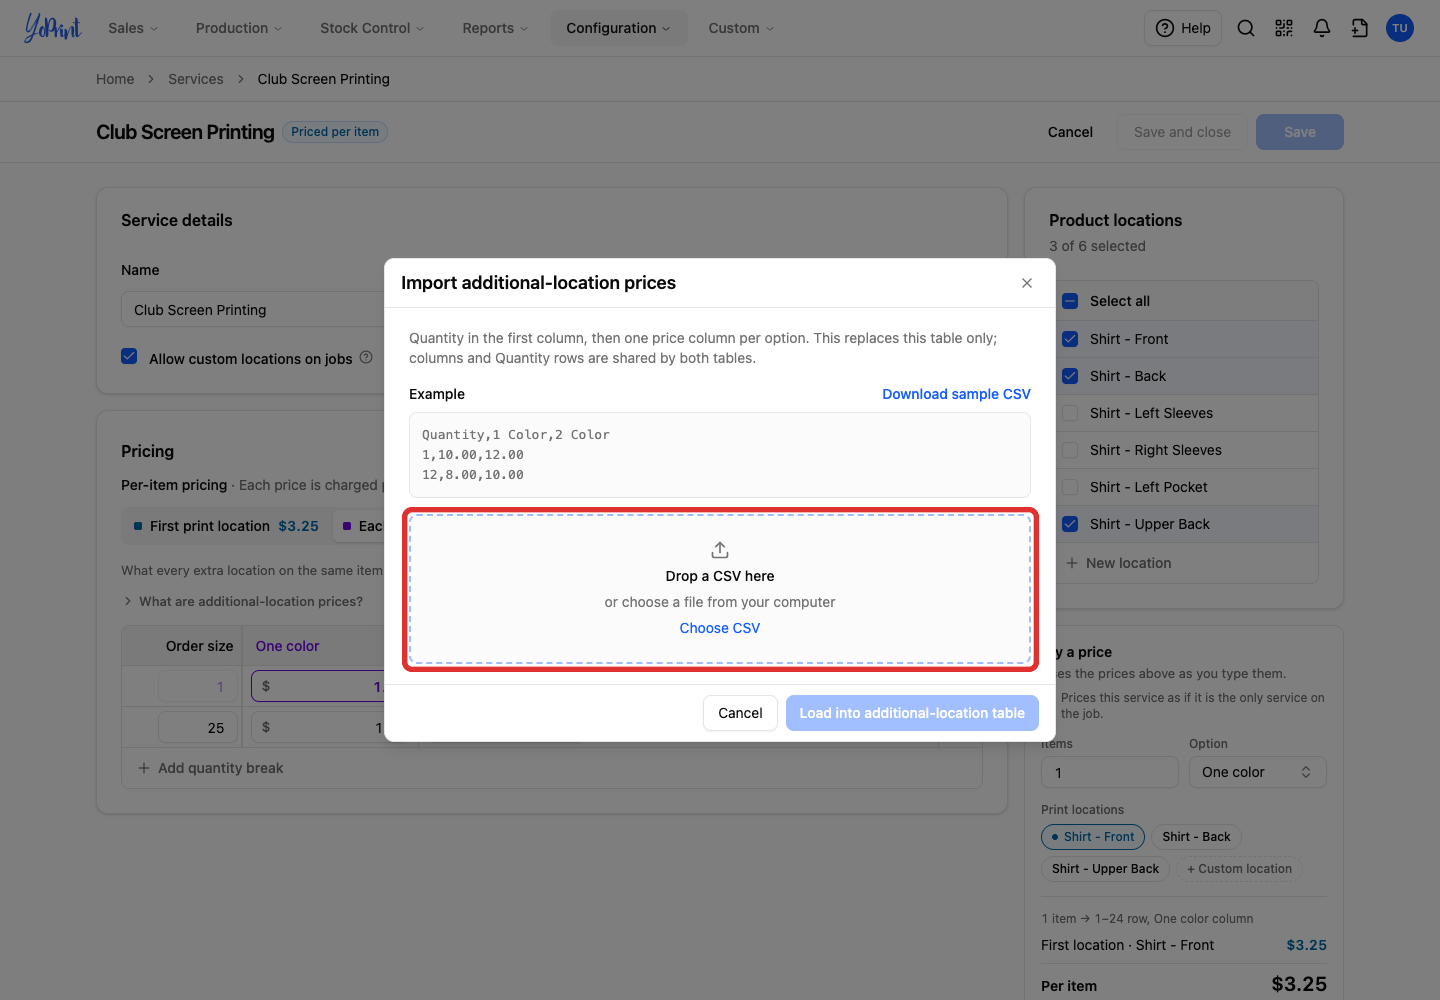Open the notifications bell

tap(1322, 28)
